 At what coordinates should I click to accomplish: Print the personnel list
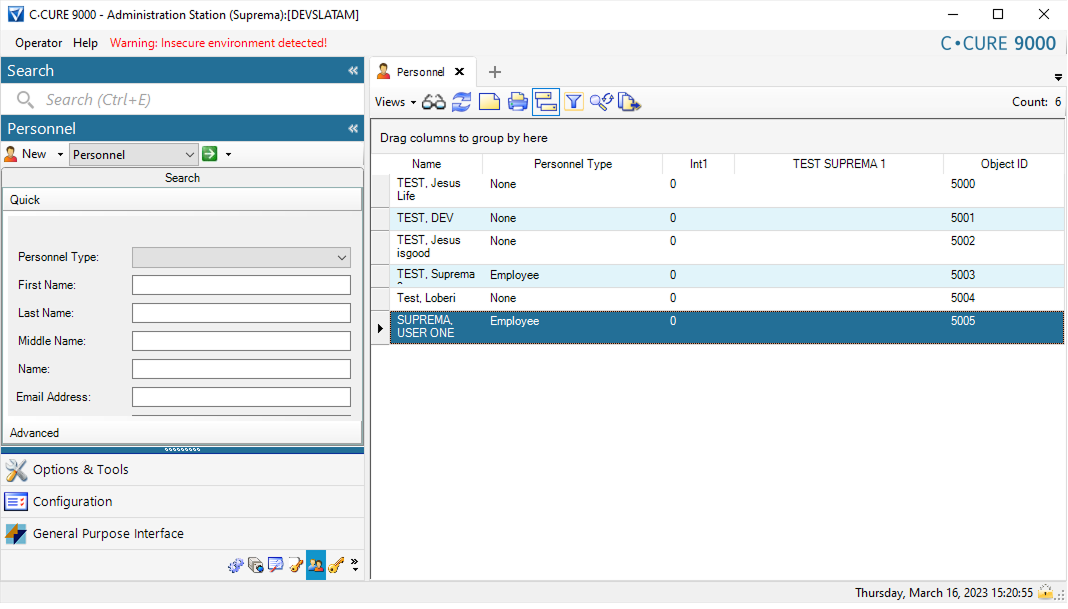(x=517, y=102)
